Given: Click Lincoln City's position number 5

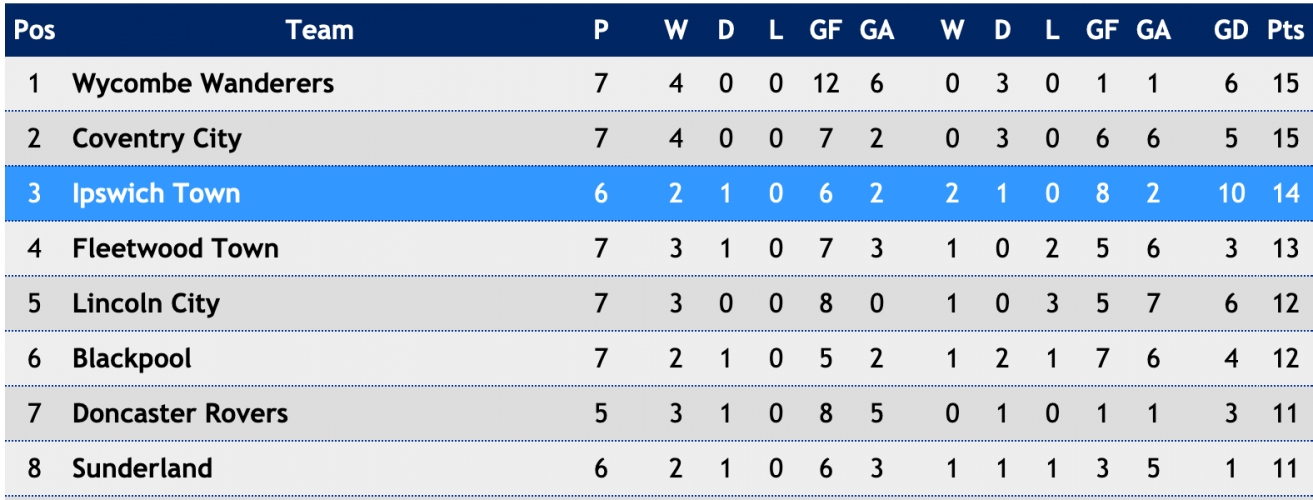Looking at the screenshot, I should coord(34,303).
